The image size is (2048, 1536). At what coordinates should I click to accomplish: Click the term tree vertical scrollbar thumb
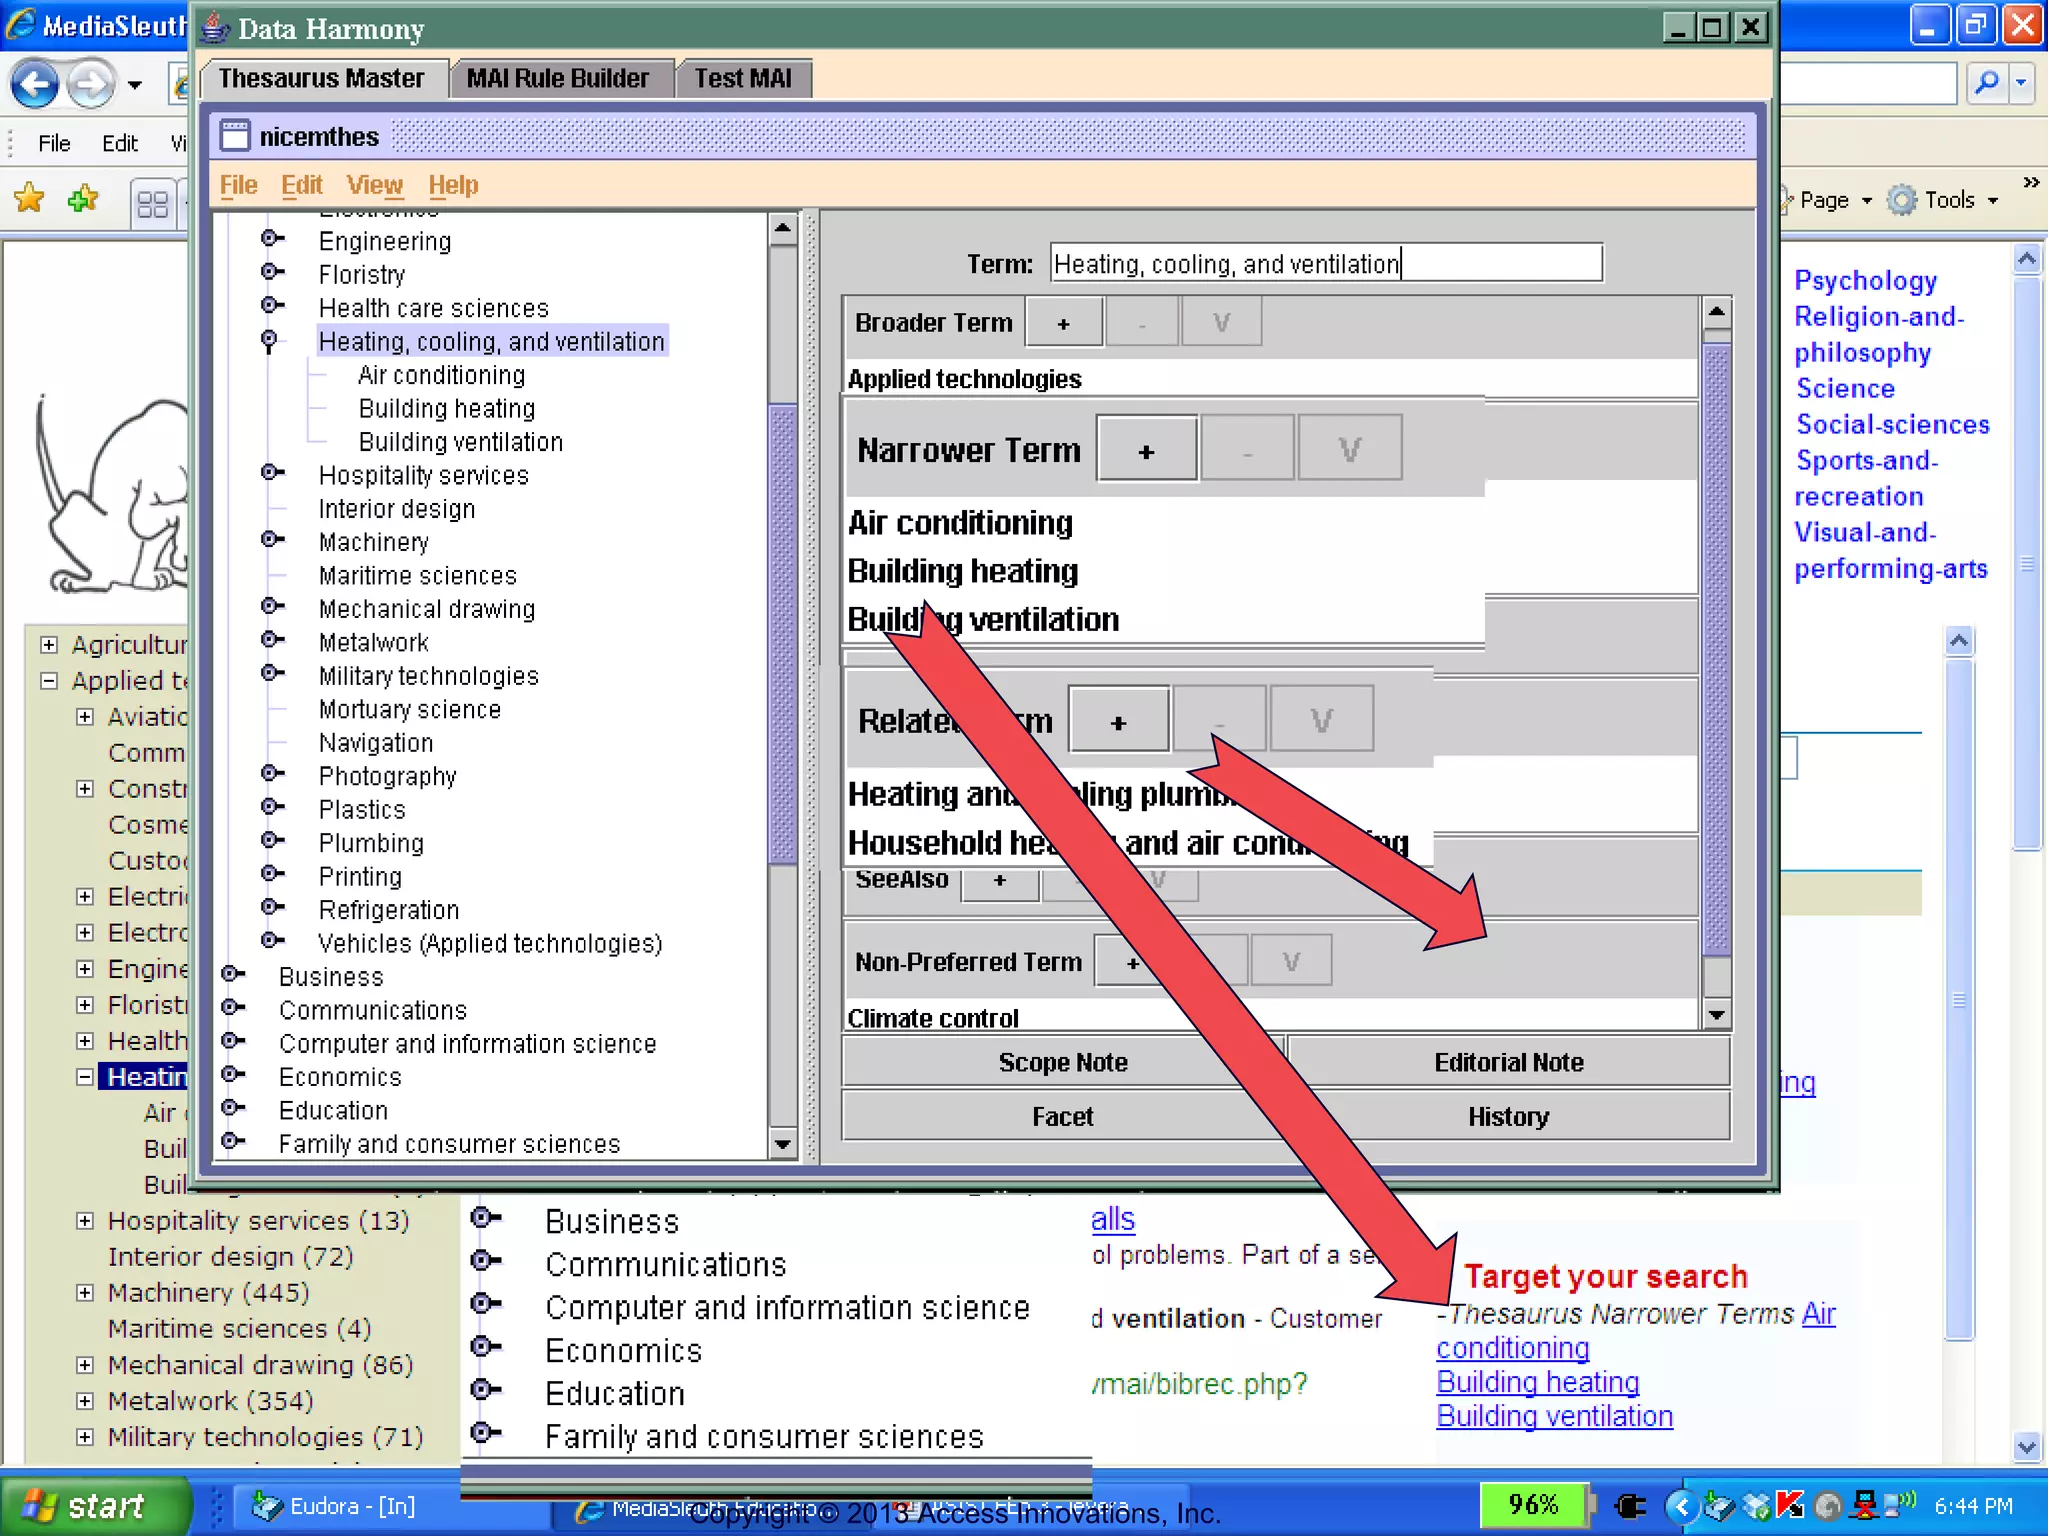coord(782,632)
